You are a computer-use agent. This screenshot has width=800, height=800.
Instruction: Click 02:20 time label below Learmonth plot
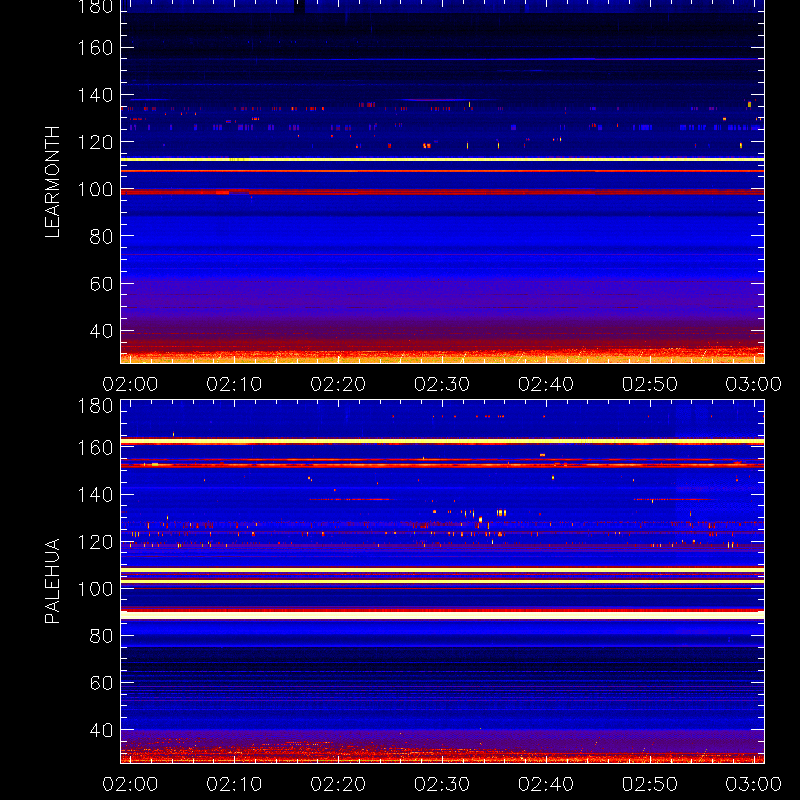click(x=338, y=384)
